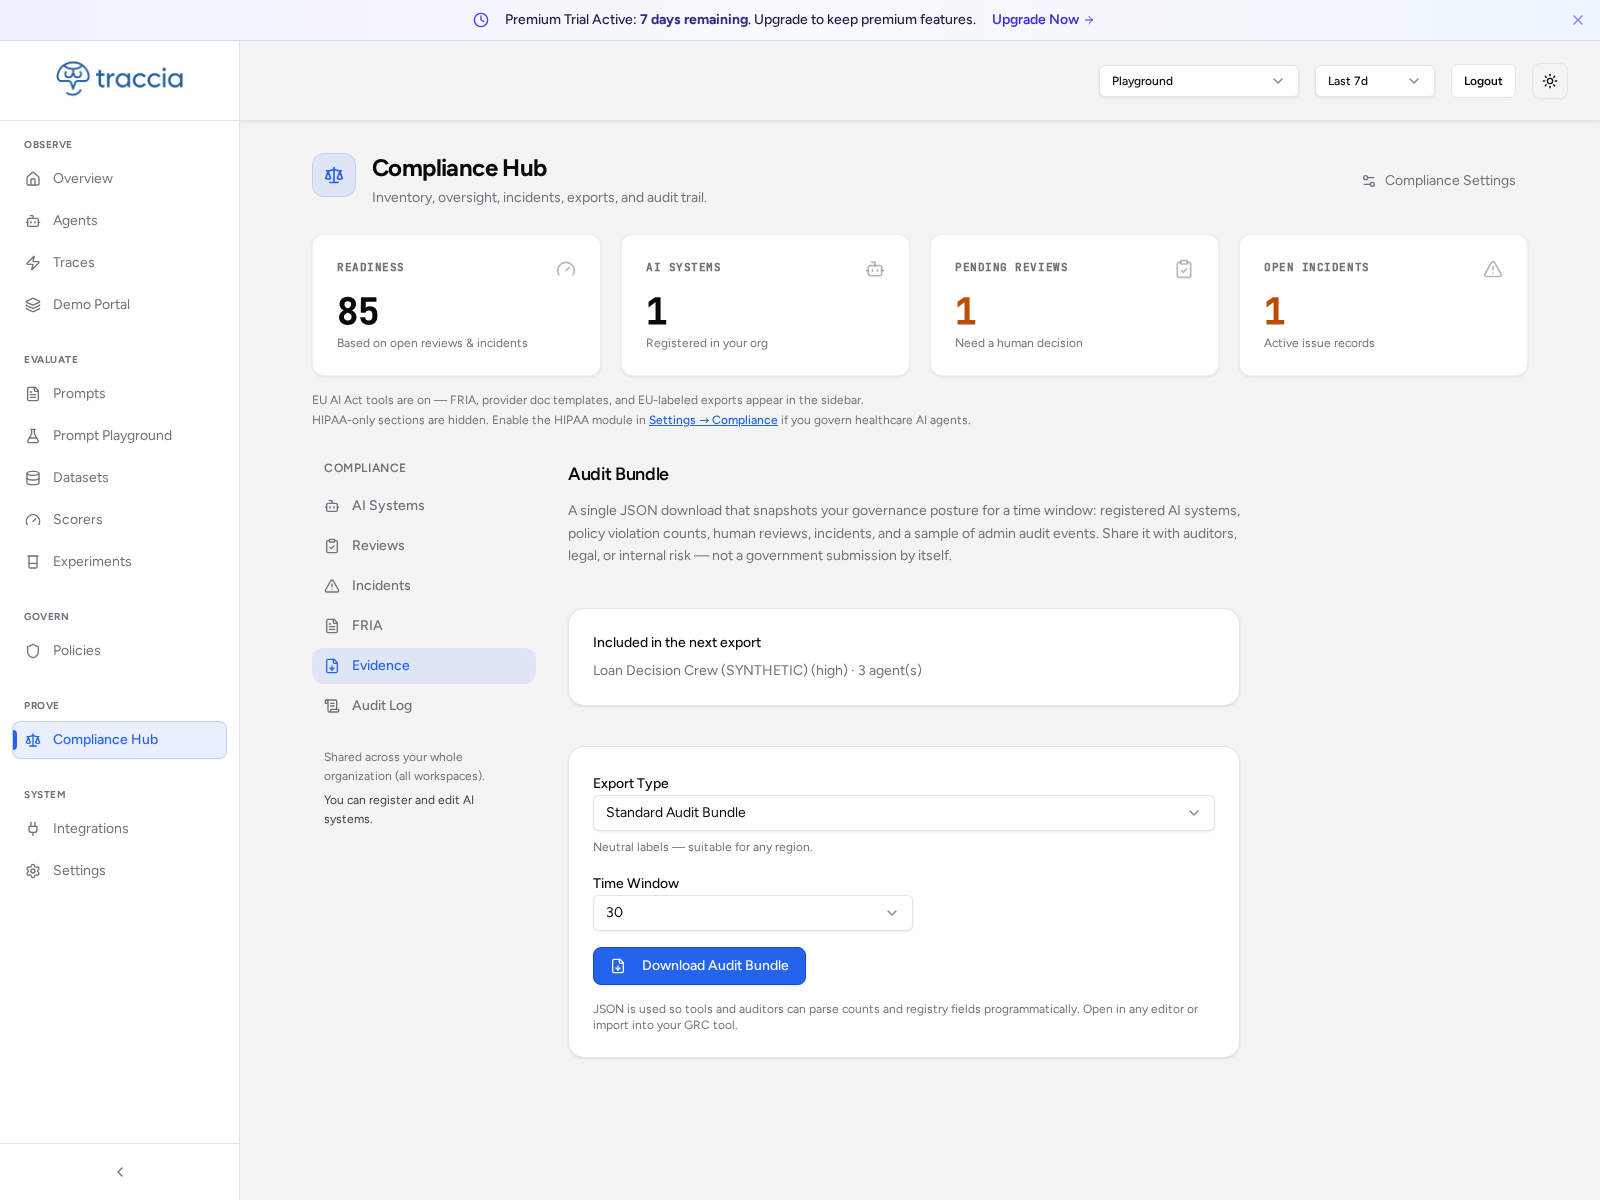The image size is (1600, 1200).
Task: Click the Logout button
Action: coord(1483,81)
